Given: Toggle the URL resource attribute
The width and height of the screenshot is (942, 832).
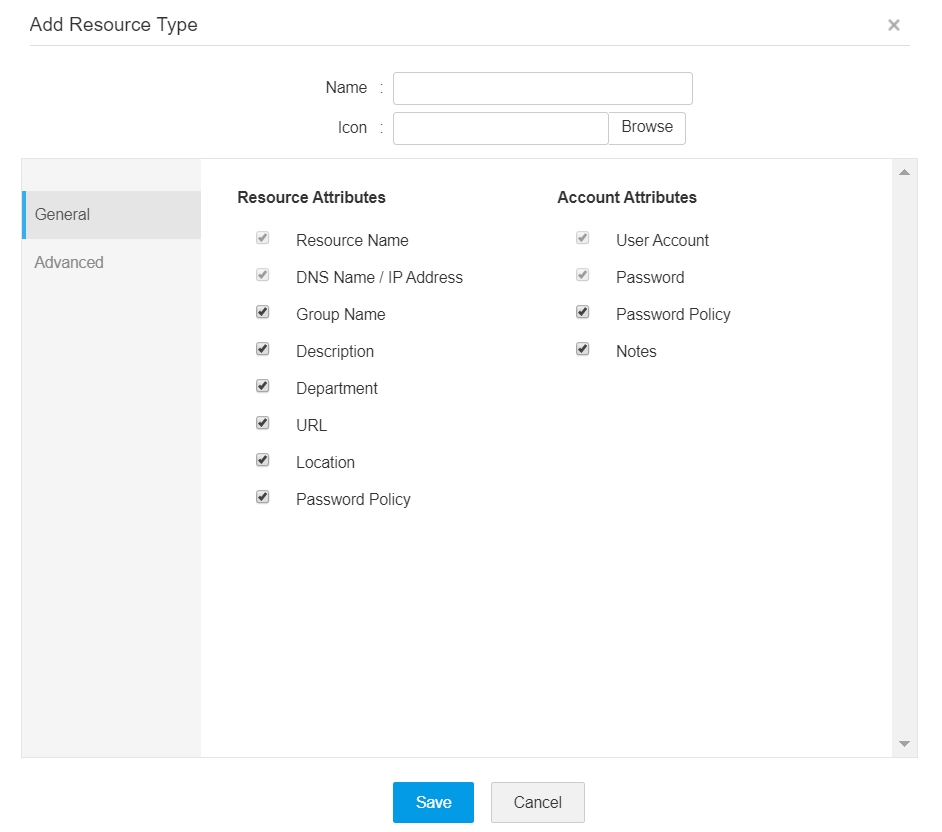Looking at the screenshot, I should pyautogui.click(x=262, y=423).
